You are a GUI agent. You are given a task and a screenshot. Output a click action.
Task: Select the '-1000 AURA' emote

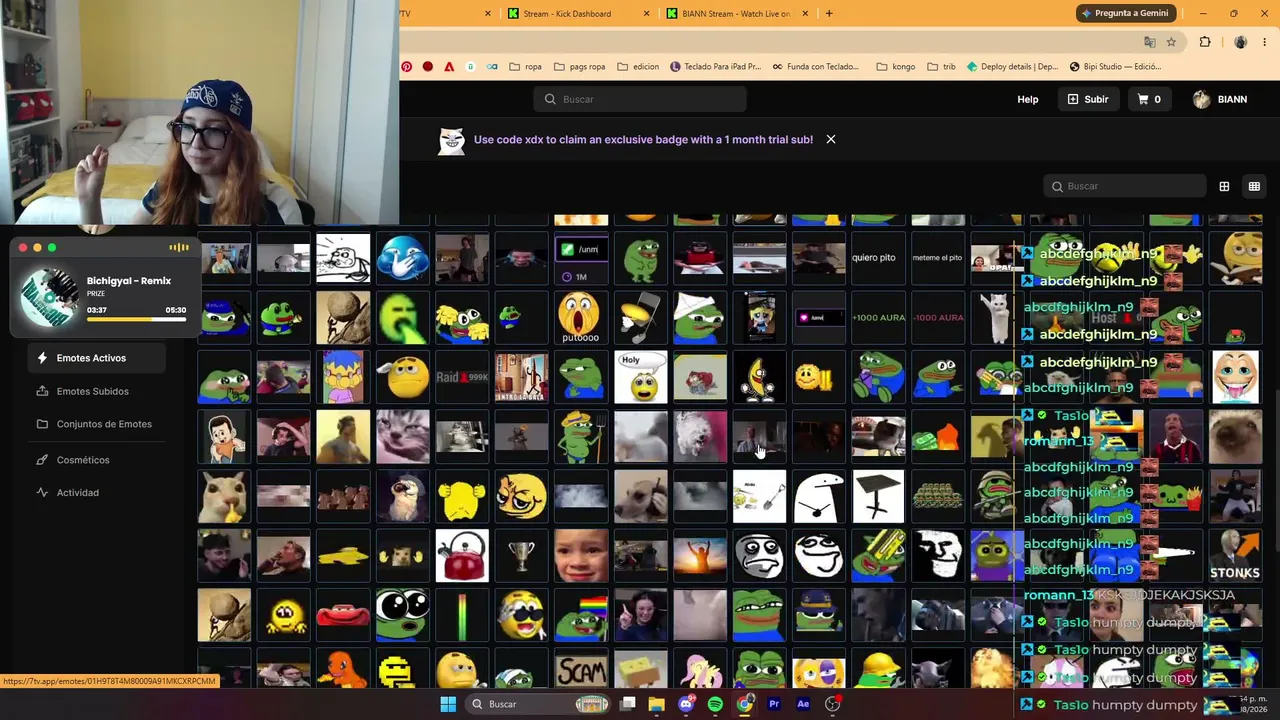pos(938,317)
